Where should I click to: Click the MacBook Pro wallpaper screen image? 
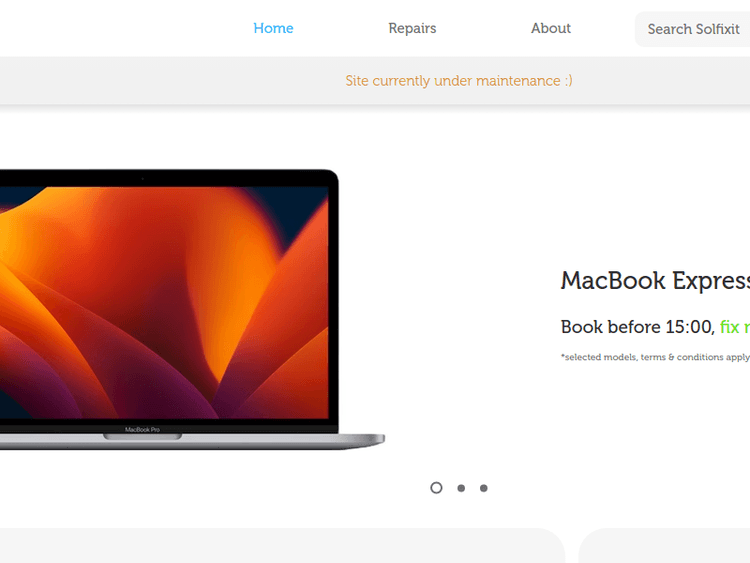point(164,302)
